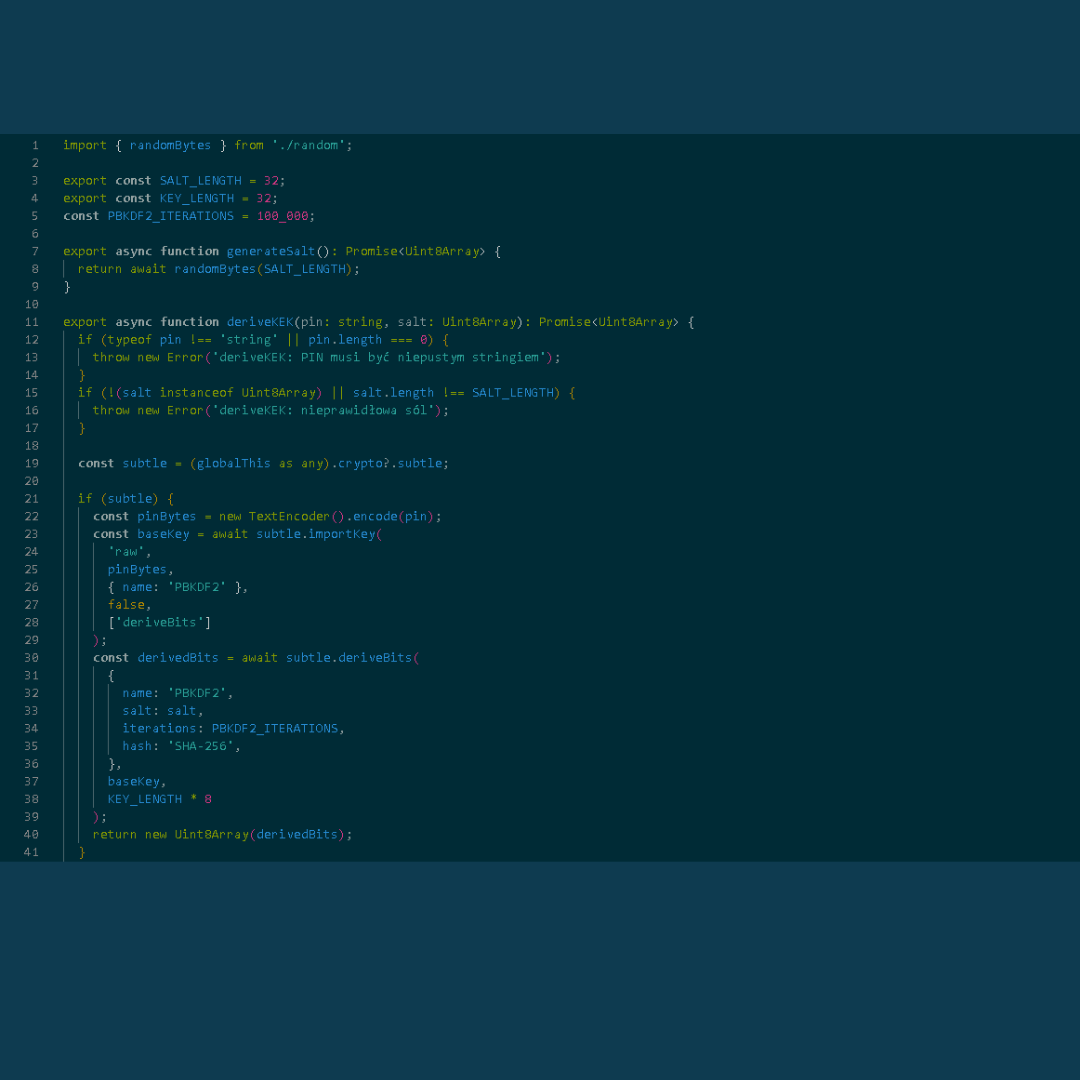1080x1080 pixels.
Task: Click line number 18 in the gutter
Action: click(32, 446)
